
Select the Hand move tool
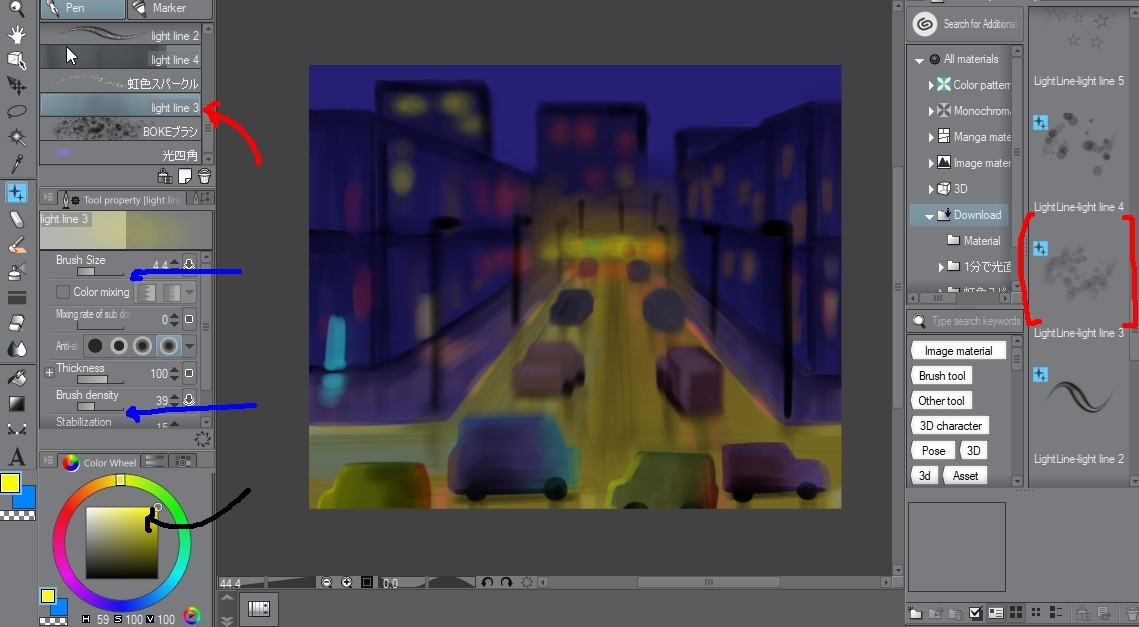pyautogui.click(x=16, y=34)
